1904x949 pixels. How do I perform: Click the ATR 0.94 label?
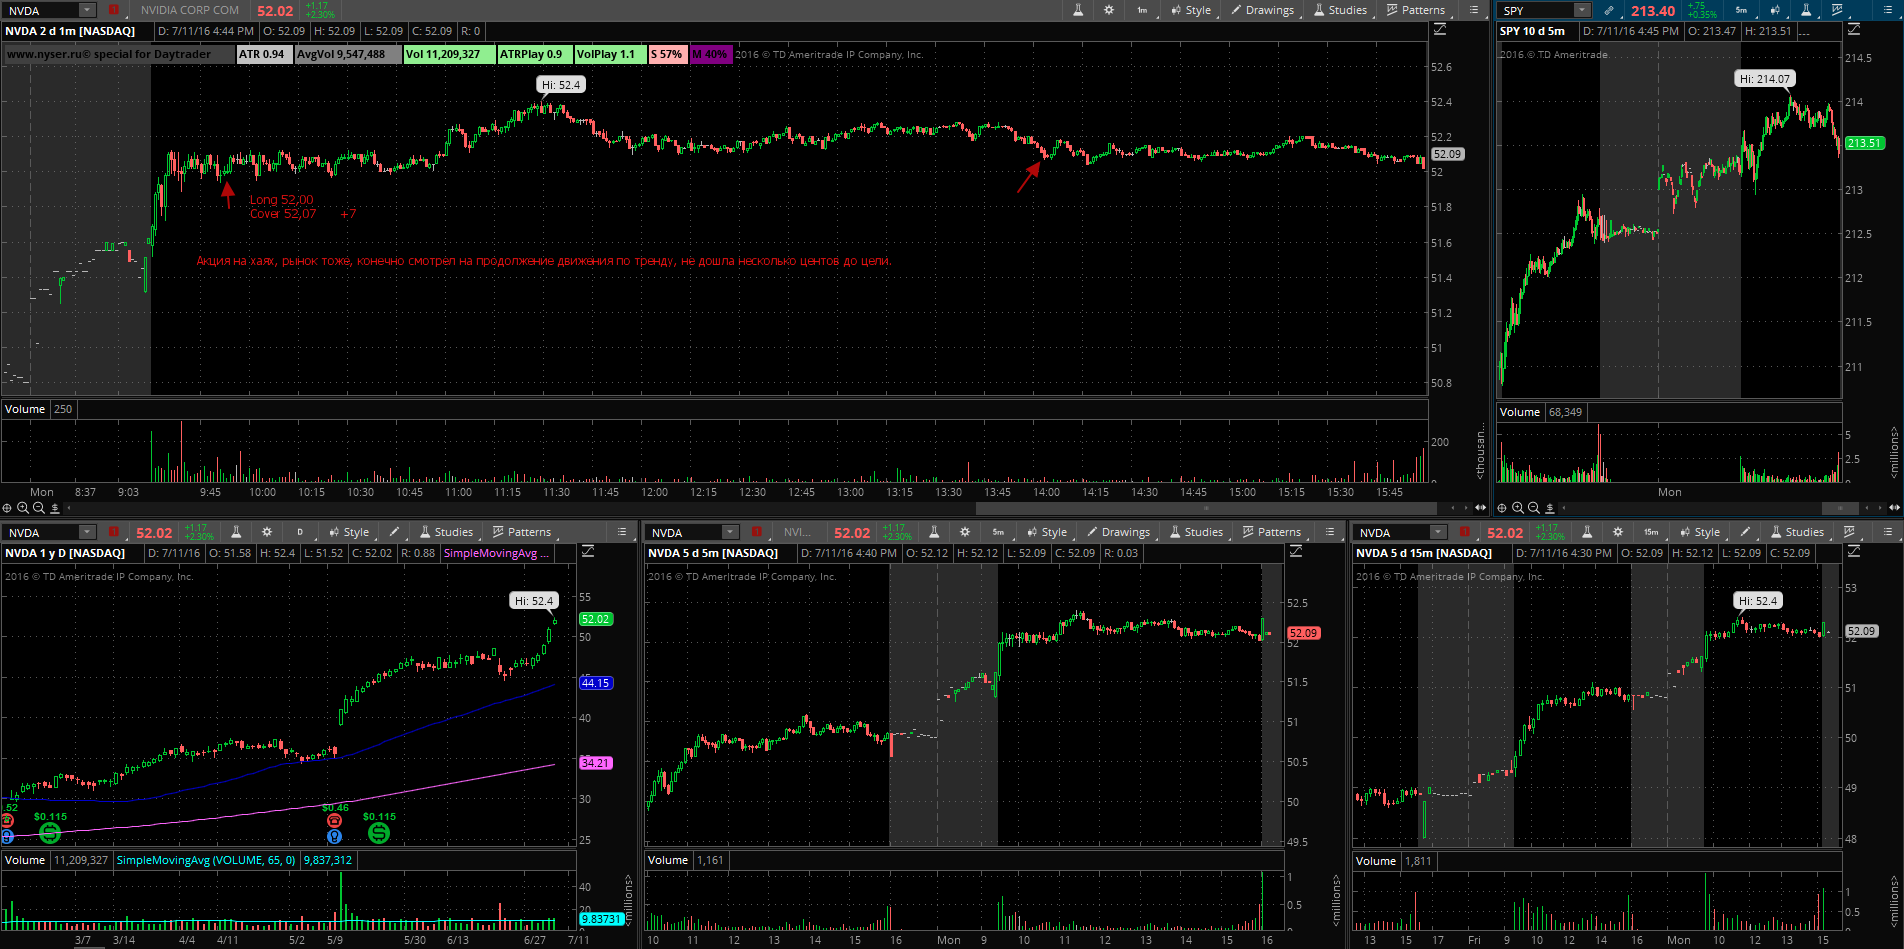pyautogui.click(x=263, y=54)
